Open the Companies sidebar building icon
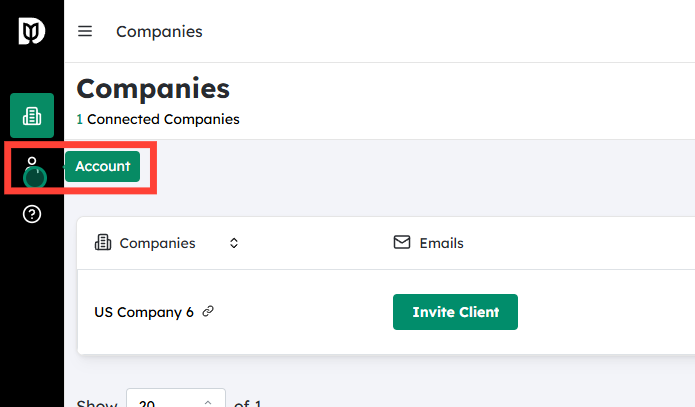Screen dimensions: 695x407 point(31,116)
